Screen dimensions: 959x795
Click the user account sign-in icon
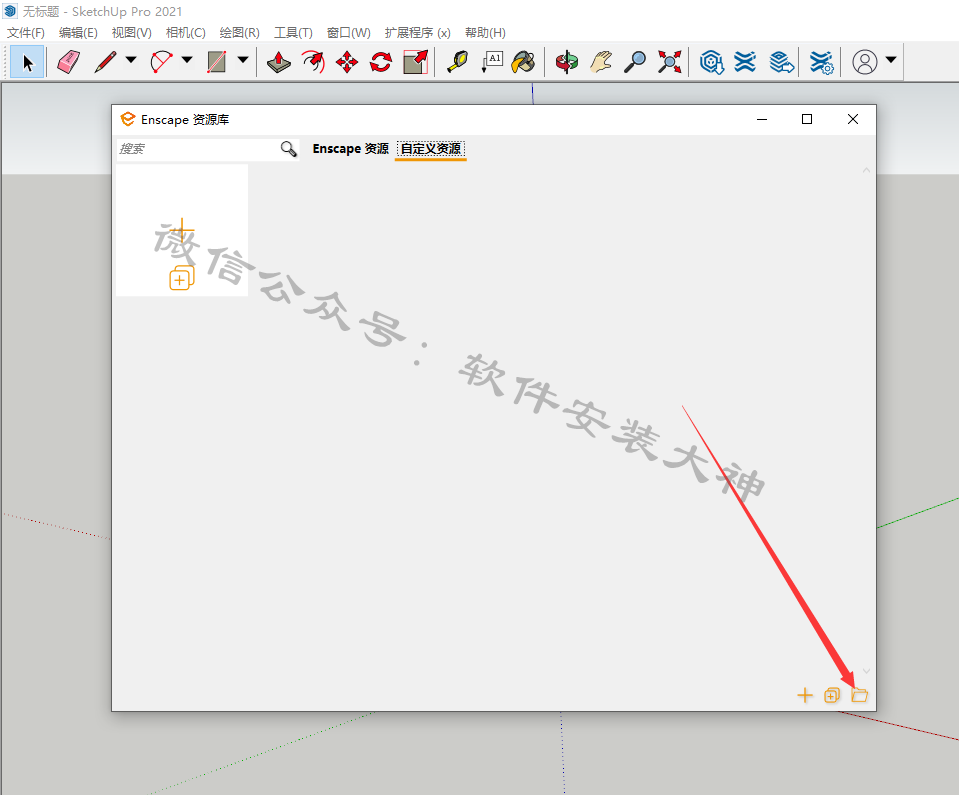coord(865,62)
